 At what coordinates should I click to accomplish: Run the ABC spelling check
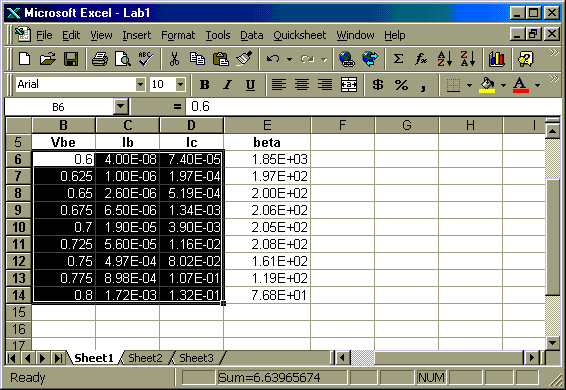click(145, 59)
